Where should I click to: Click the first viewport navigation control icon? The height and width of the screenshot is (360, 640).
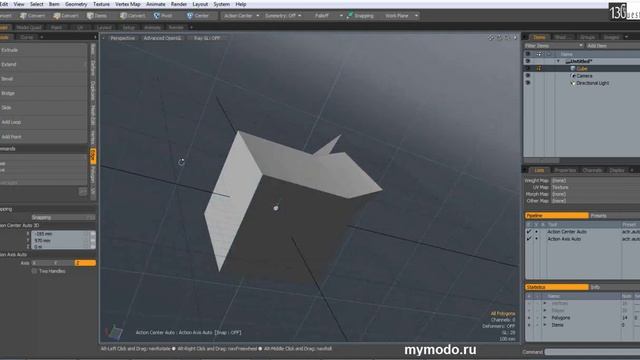(491, 38)
